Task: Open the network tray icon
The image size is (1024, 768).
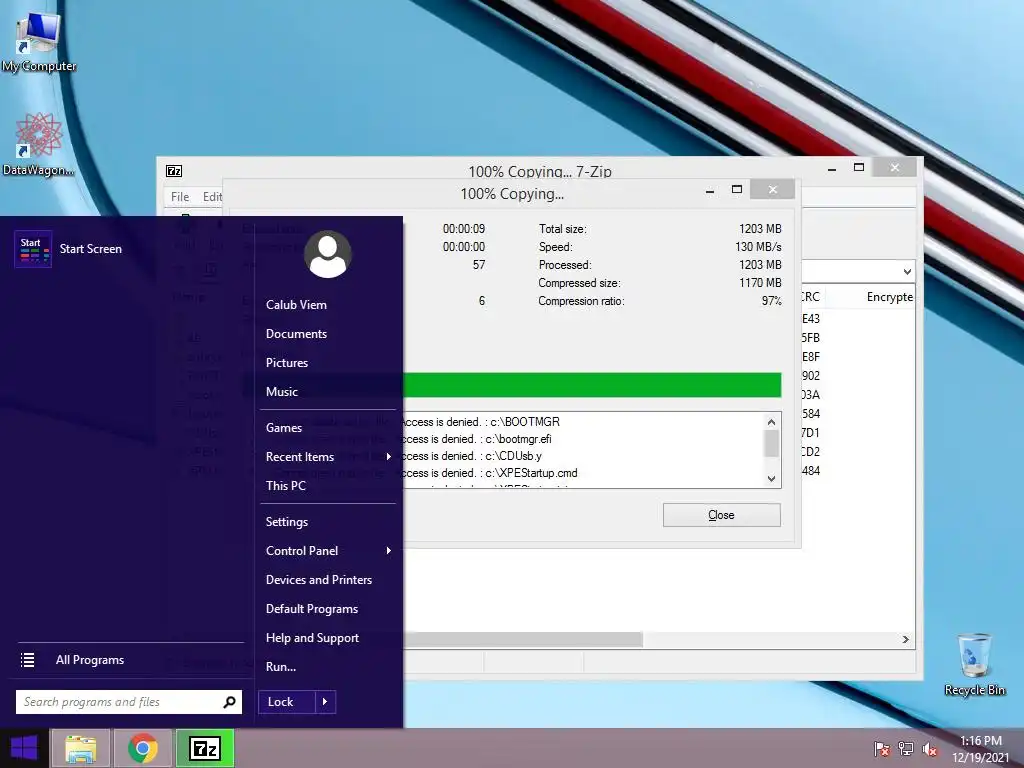Action: [906, 748]
